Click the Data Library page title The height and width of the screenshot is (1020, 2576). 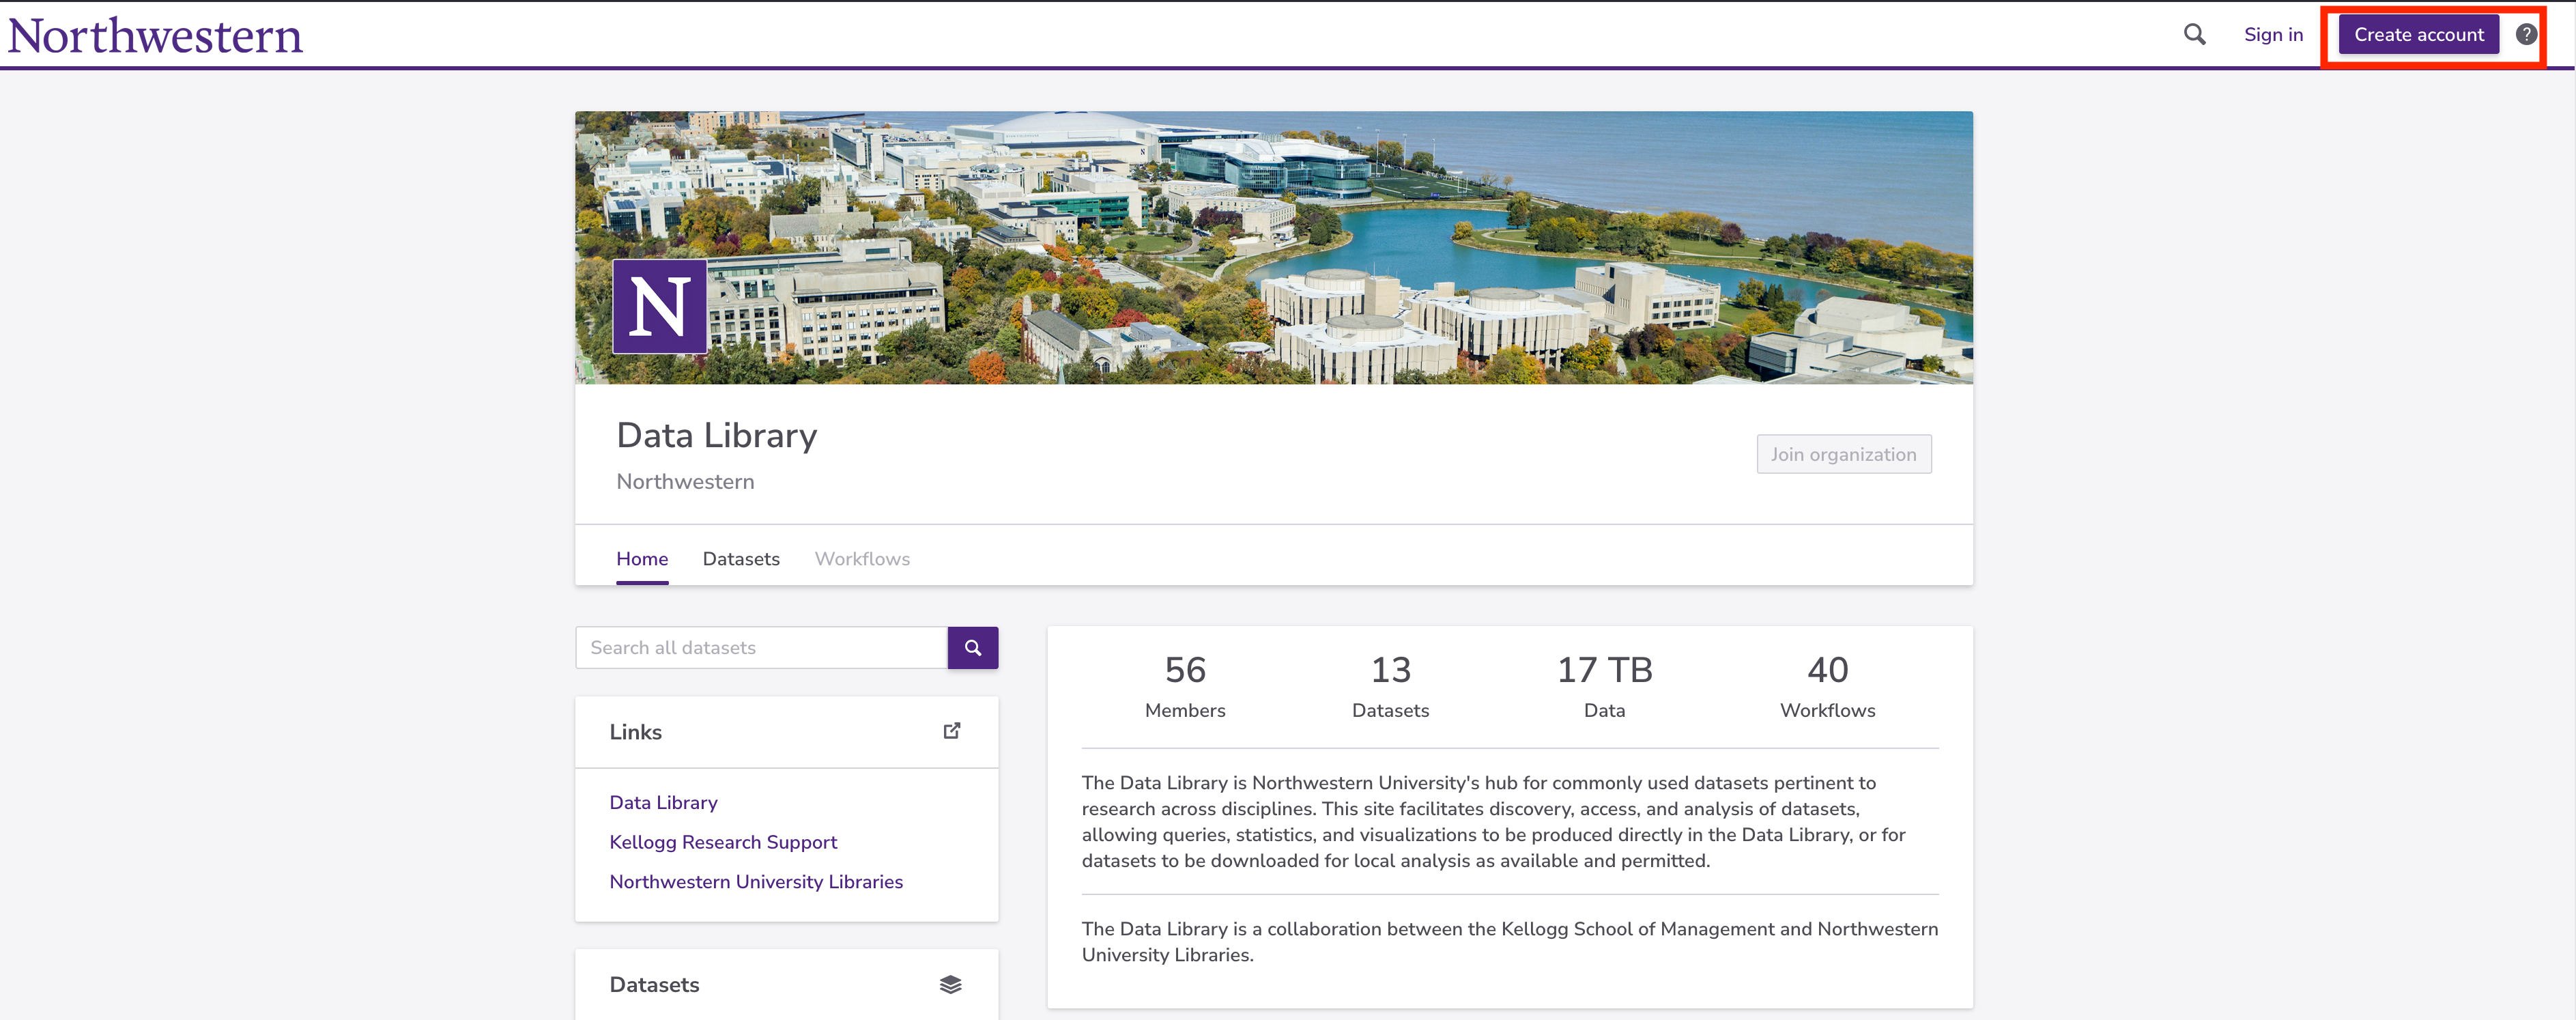(x=717, y=436)
